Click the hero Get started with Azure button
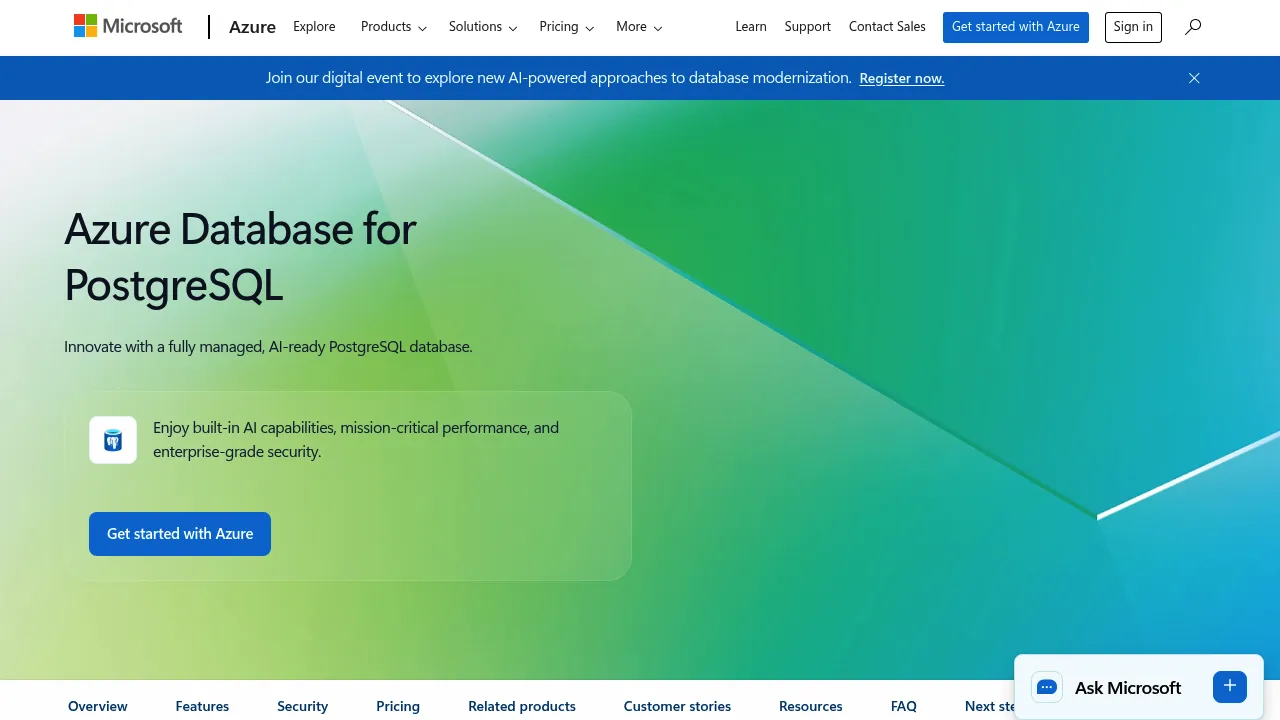1280x720 pixels. click(180, 534)
